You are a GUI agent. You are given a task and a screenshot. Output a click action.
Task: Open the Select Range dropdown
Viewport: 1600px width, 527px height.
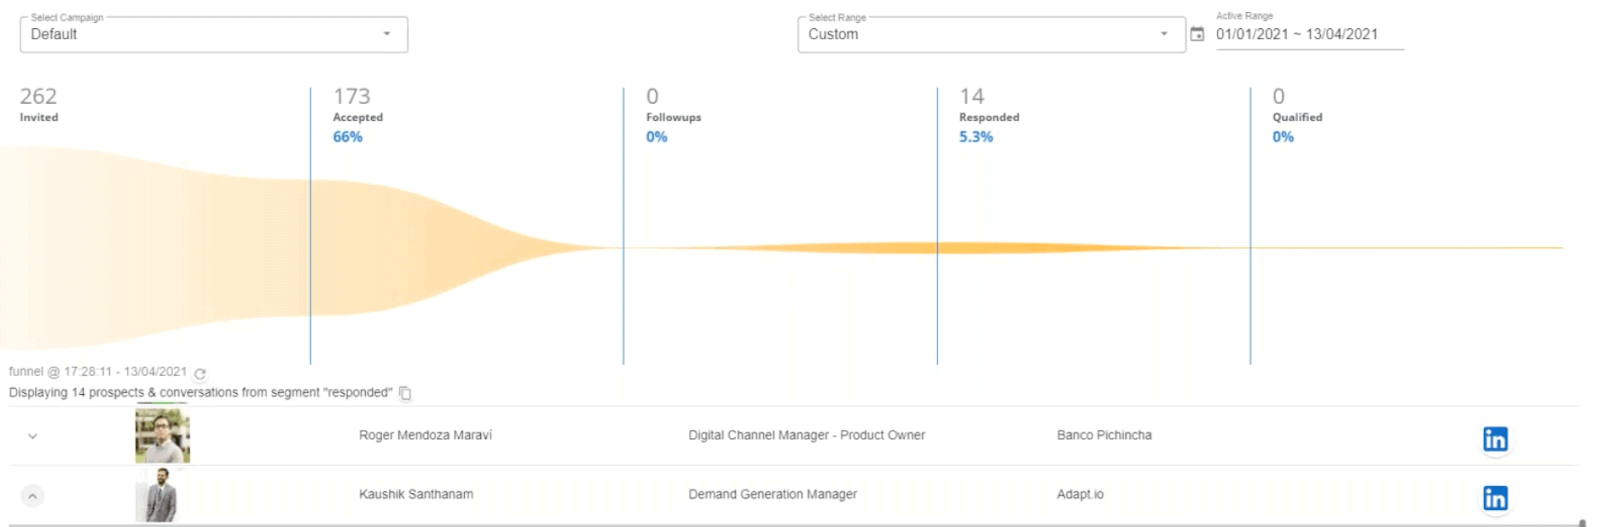tap(990, 34)
